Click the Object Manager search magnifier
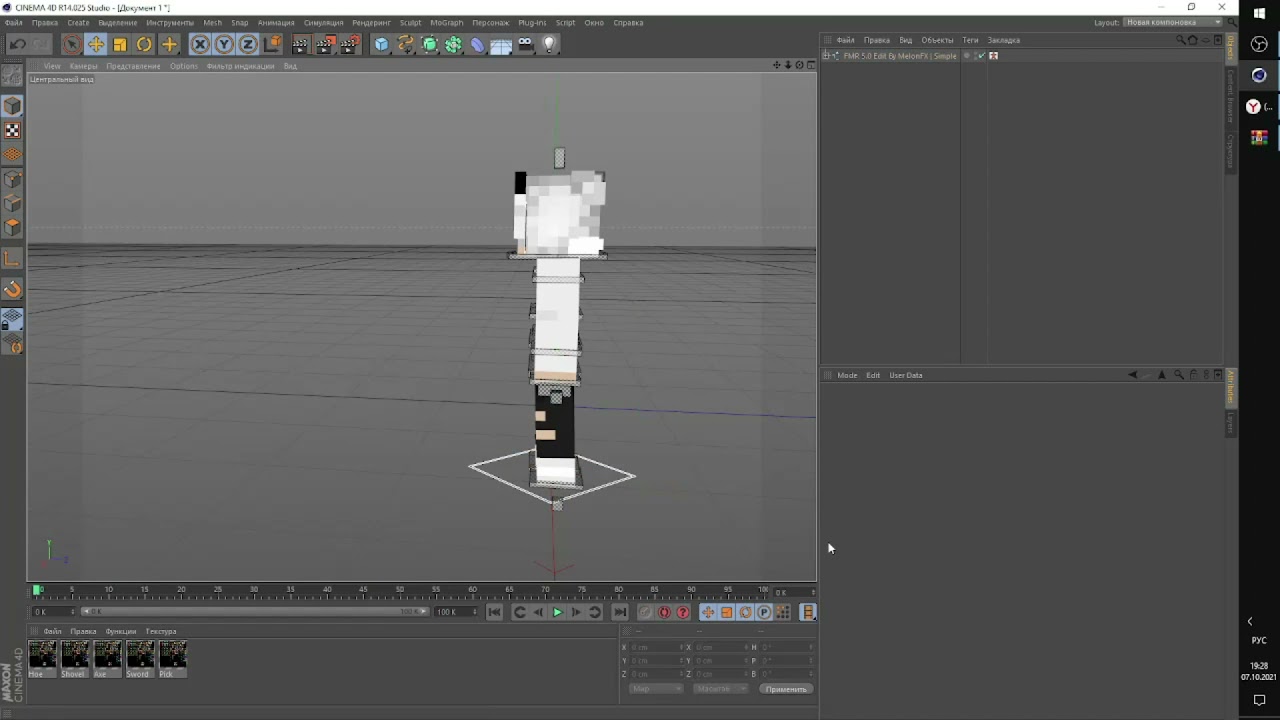1280x720 pixels. coord(1181,40)
